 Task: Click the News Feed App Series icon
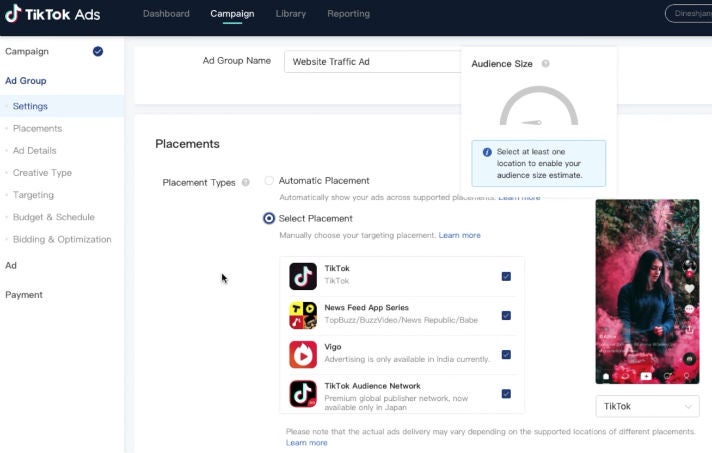(x=303, y=315)
